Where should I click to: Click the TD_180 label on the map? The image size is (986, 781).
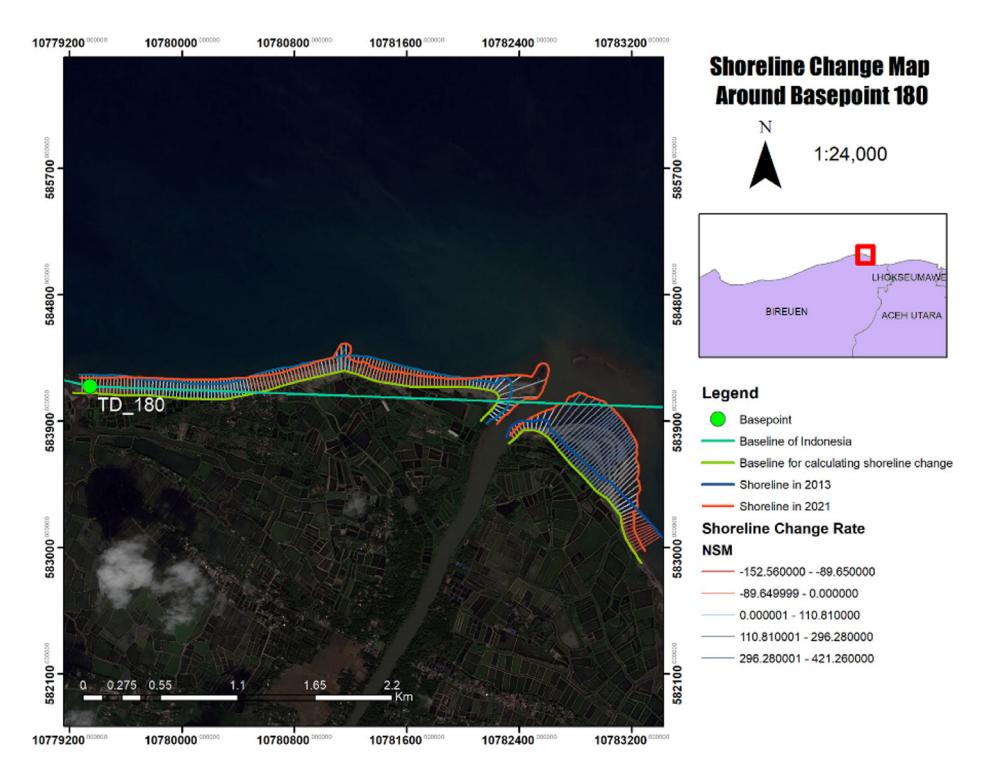pos(131,404)
